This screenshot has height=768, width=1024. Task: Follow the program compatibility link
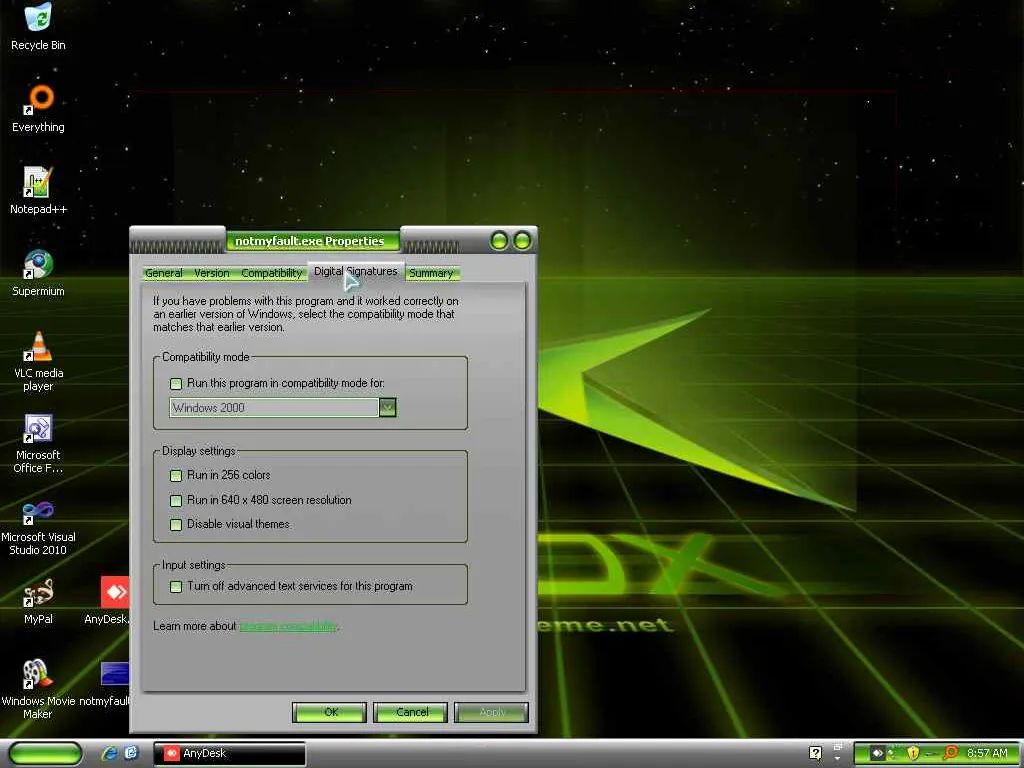click(x=289, y=626)
